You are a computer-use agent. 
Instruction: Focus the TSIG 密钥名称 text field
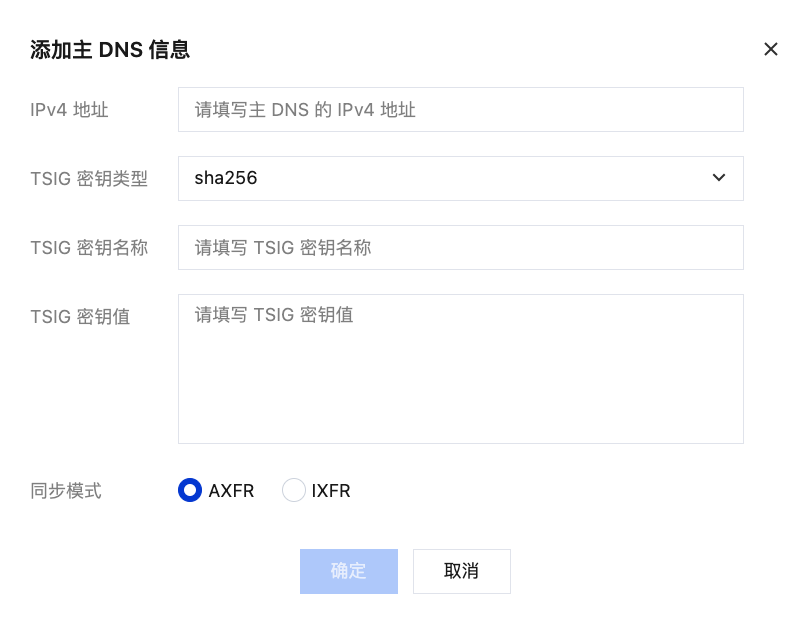click(460, 247)
